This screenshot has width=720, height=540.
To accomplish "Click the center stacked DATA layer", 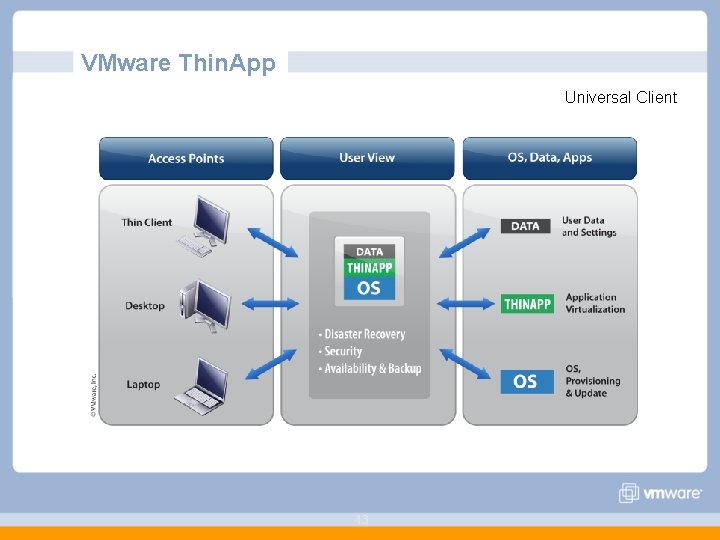I will click(x=369, y=252).
